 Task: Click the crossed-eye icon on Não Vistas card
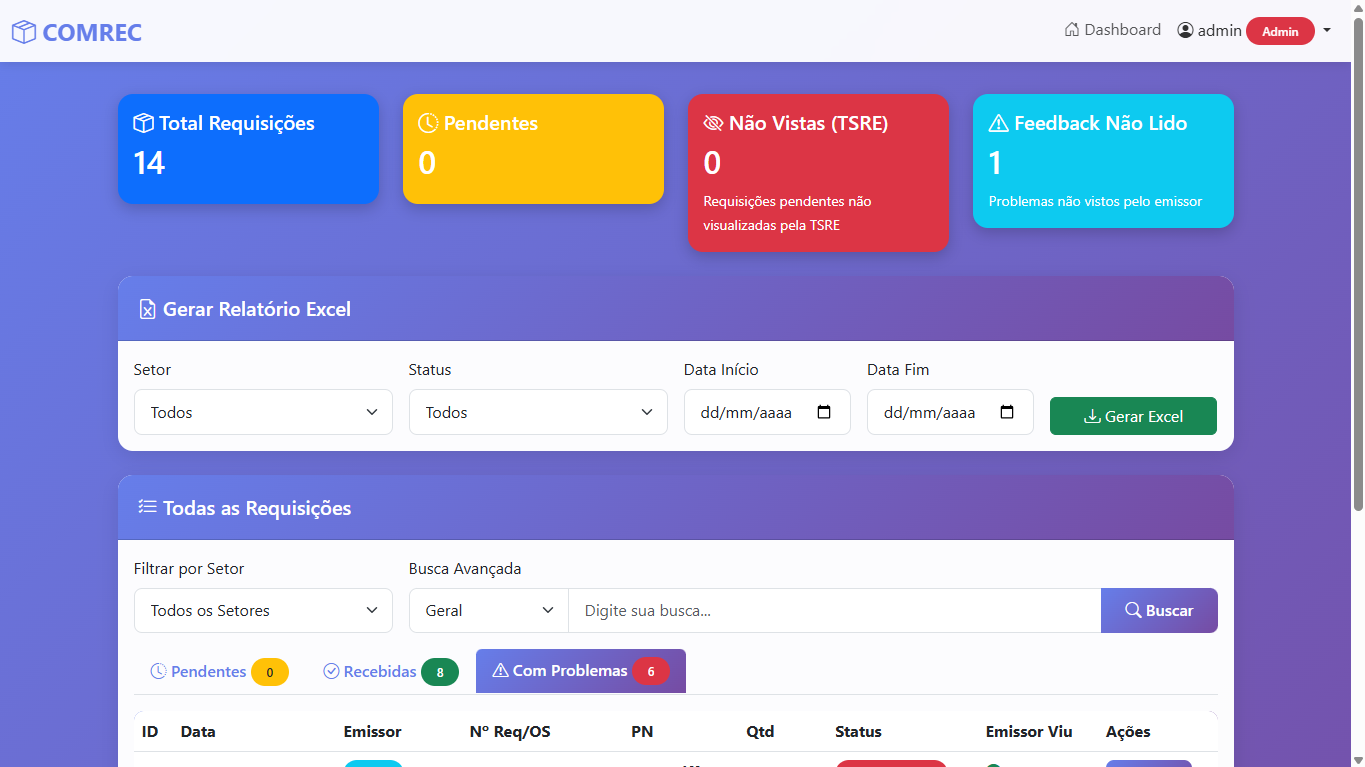712,122
